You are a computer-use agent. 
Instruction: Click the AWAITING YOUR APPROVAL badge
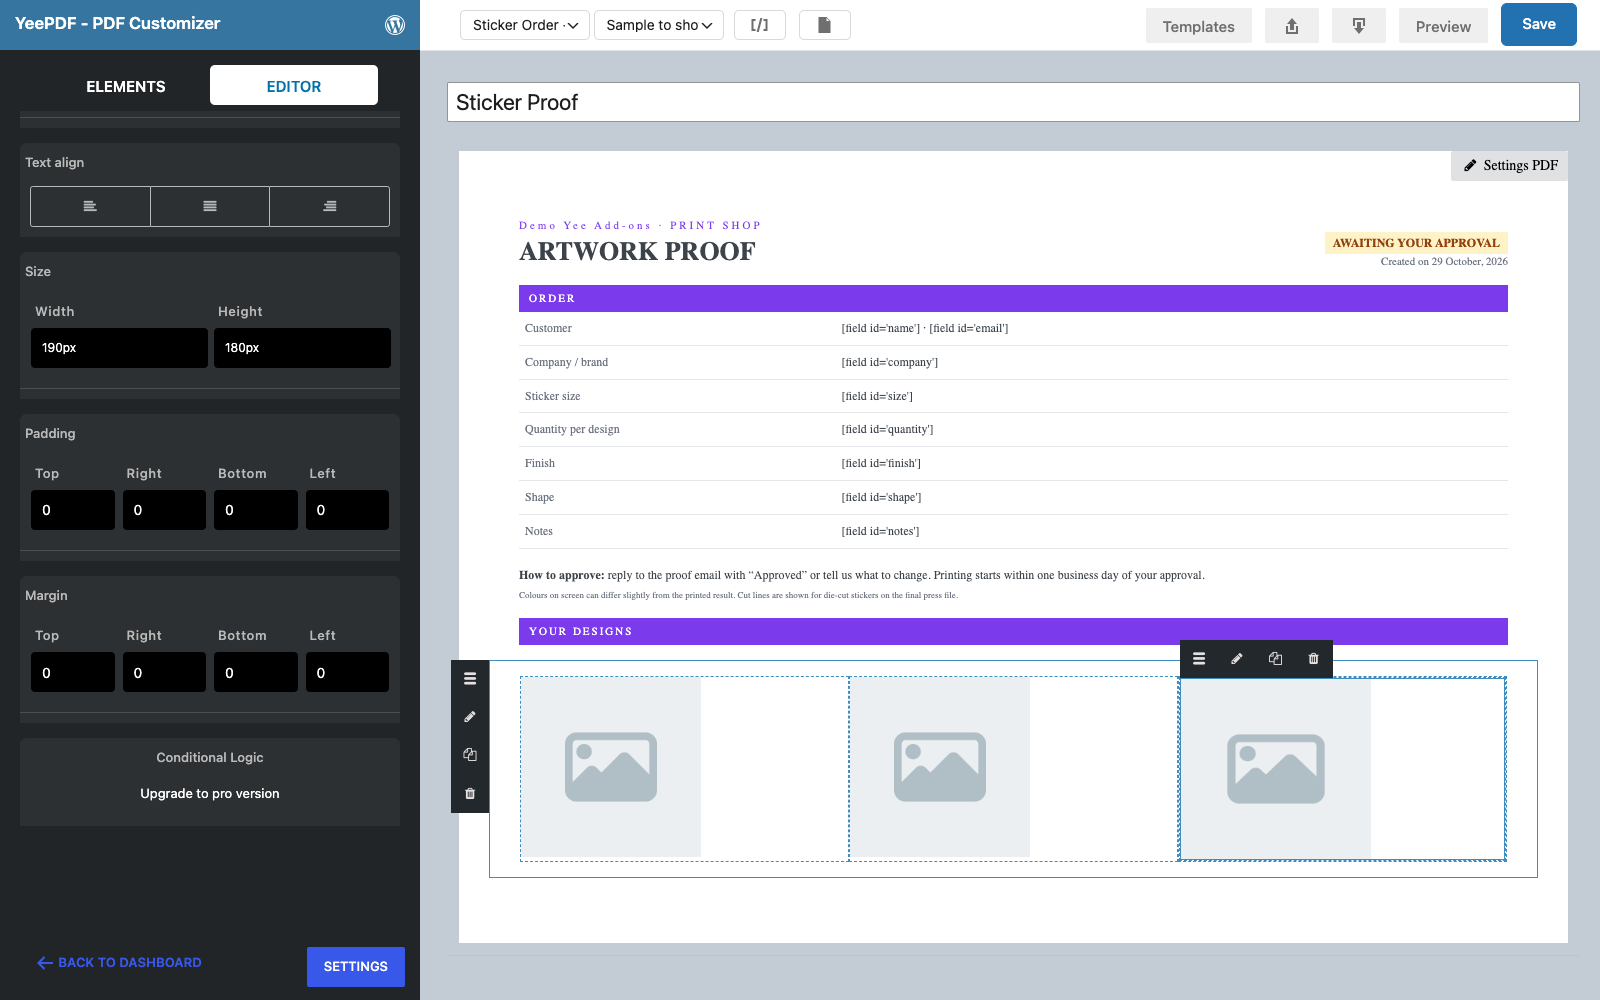point(1416,243)
